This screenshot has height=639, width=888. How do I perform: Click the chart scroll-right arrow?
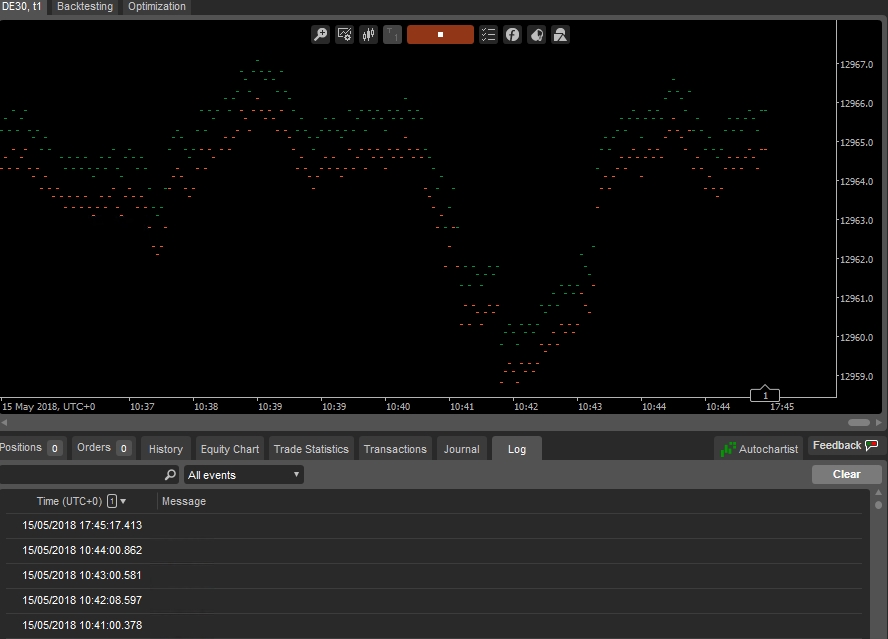[878, 422]
